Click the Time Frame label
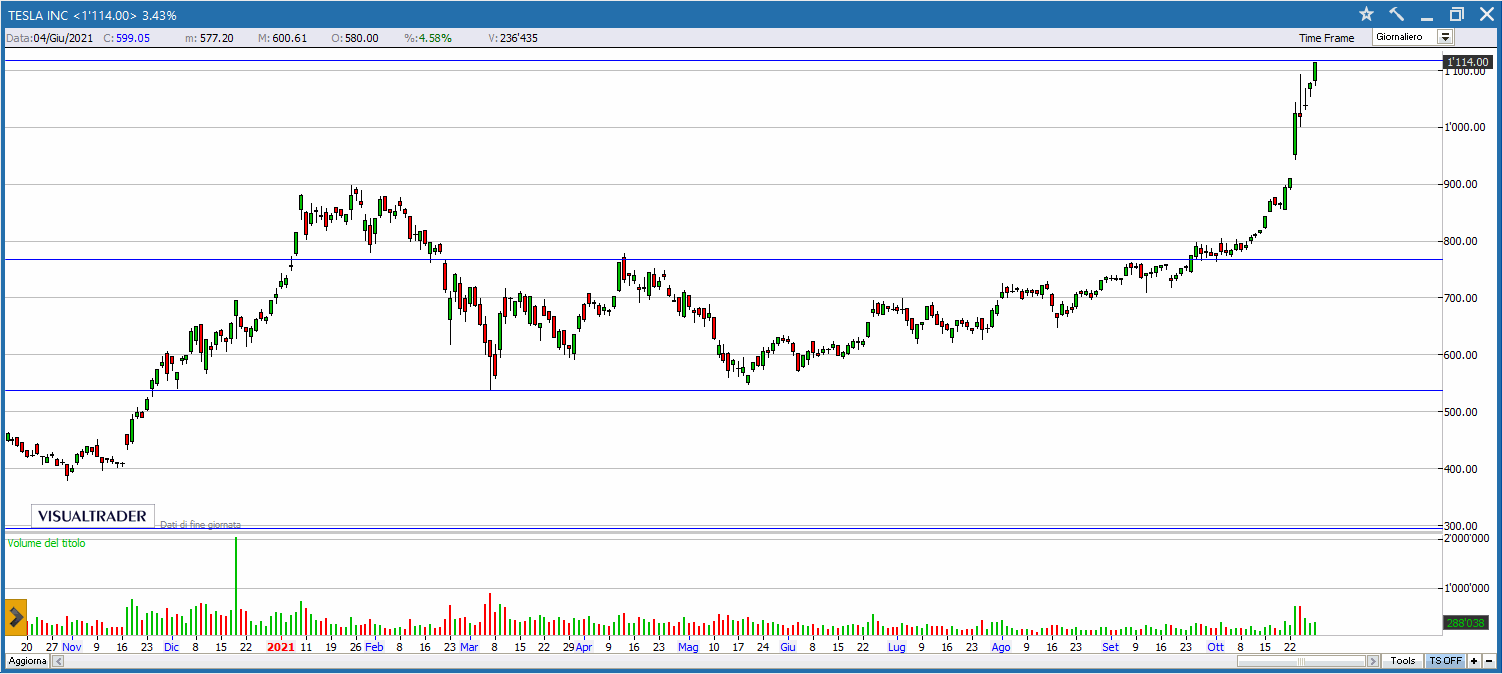1502x674 pixels. pos(1327,38)
